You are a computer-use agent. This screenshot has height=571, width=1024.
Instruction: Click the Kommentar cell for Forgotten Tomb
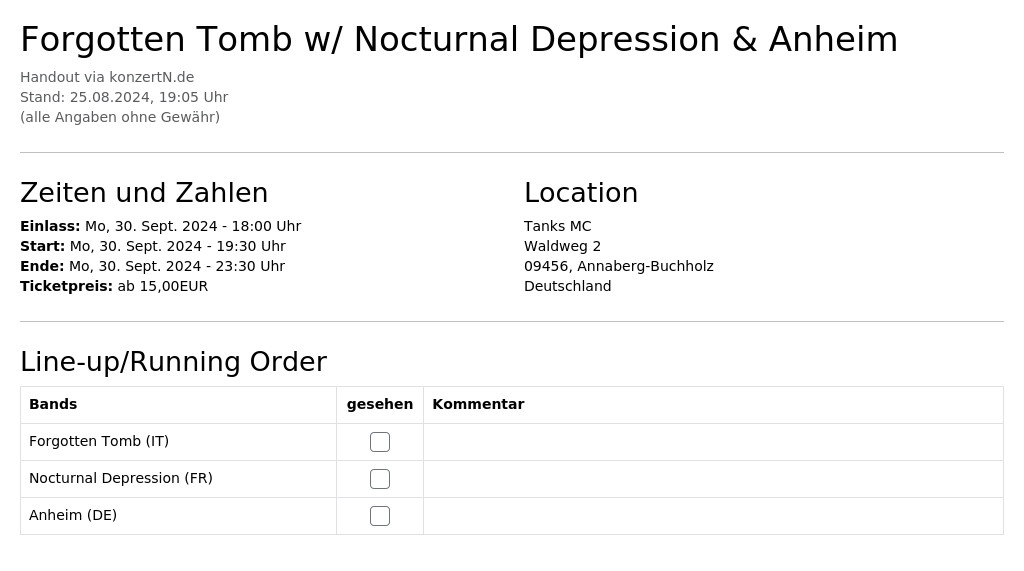(713, 442)
